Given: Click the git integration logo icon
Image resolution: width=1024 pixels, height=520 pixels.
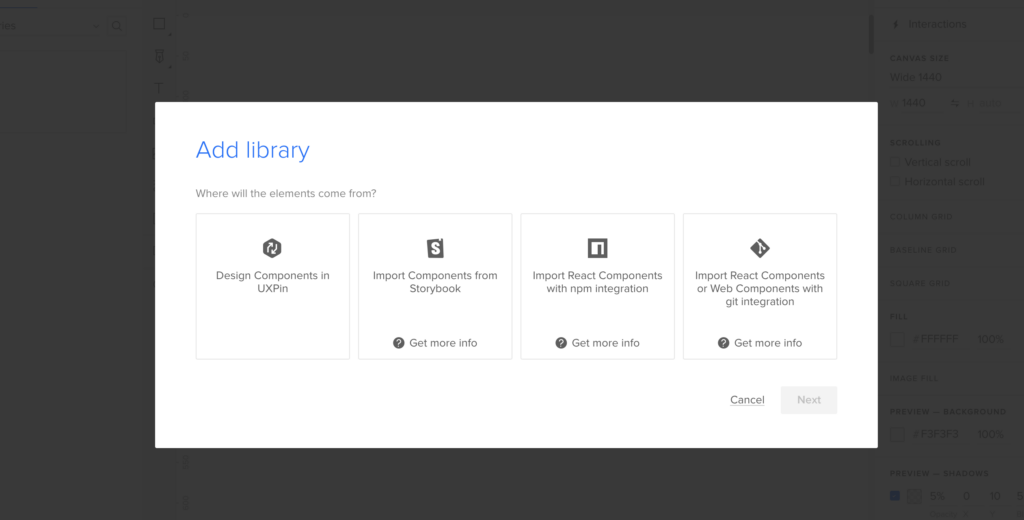Looking at the screenshot, I should pyautogui.click(x=760, y=248).
